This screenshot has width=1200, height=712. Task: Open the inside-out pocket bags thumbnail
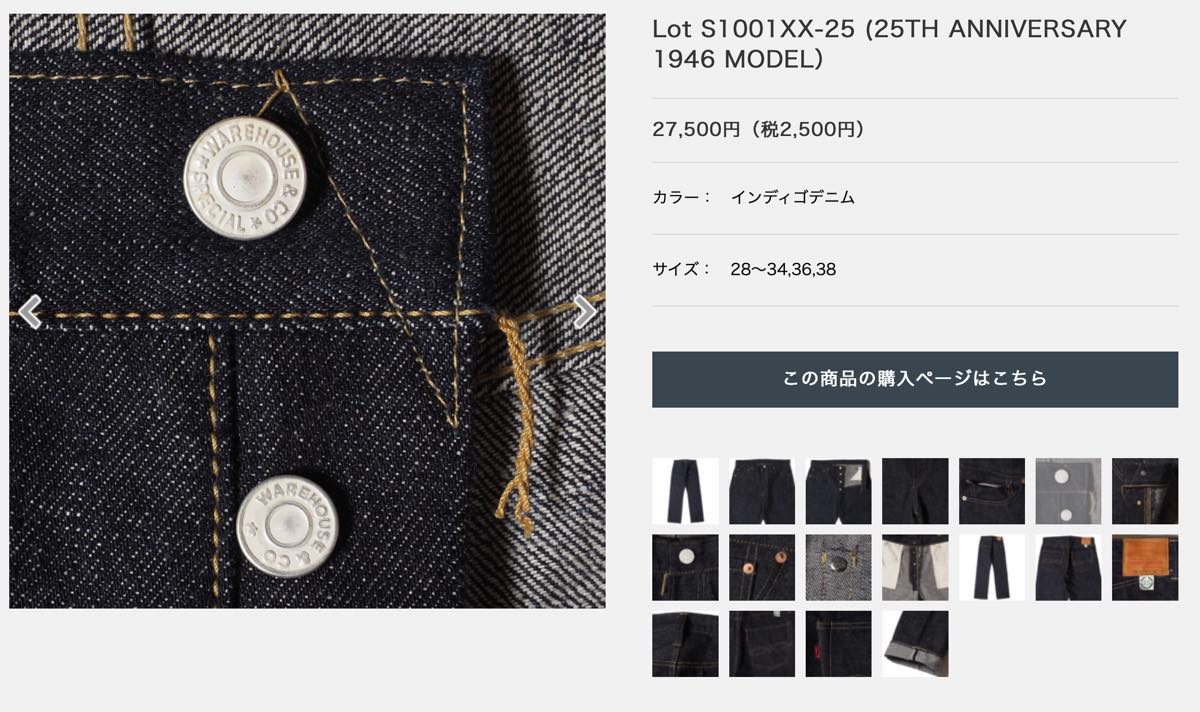click(915, 567)
